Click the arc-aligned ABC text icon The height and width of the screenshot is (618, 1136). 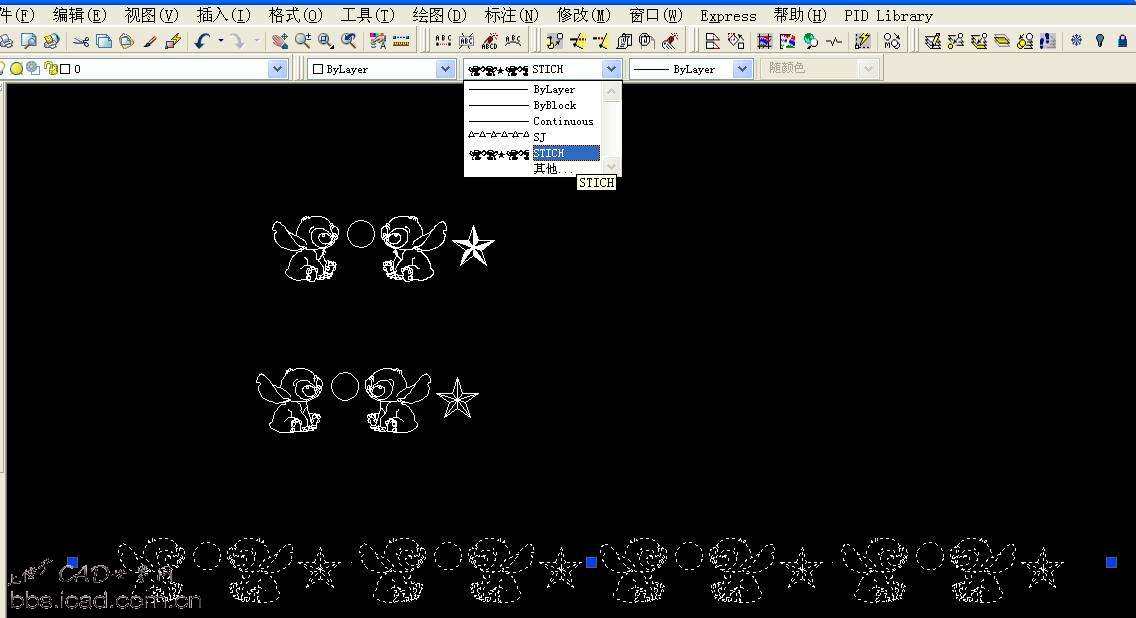coord(513,41)
